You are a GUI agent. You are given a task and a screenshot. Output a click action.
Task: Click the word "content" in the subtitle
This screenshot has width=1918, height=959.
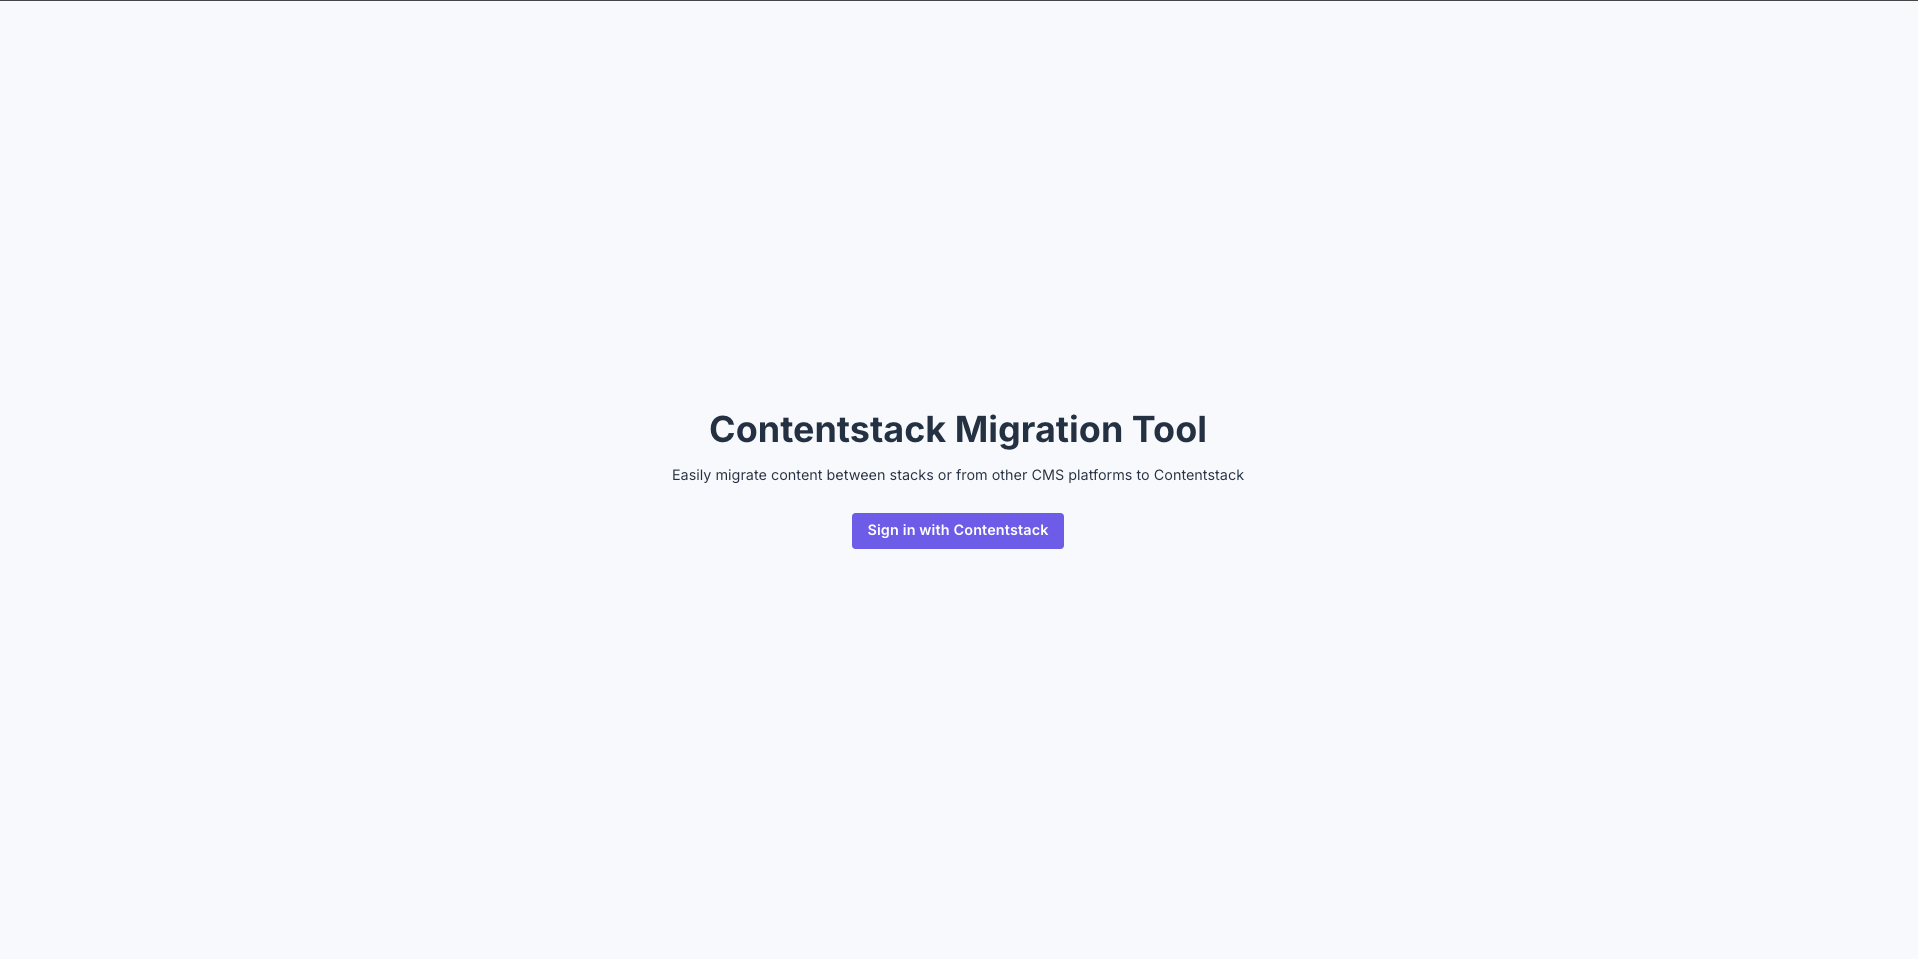(x=796, y=475)
